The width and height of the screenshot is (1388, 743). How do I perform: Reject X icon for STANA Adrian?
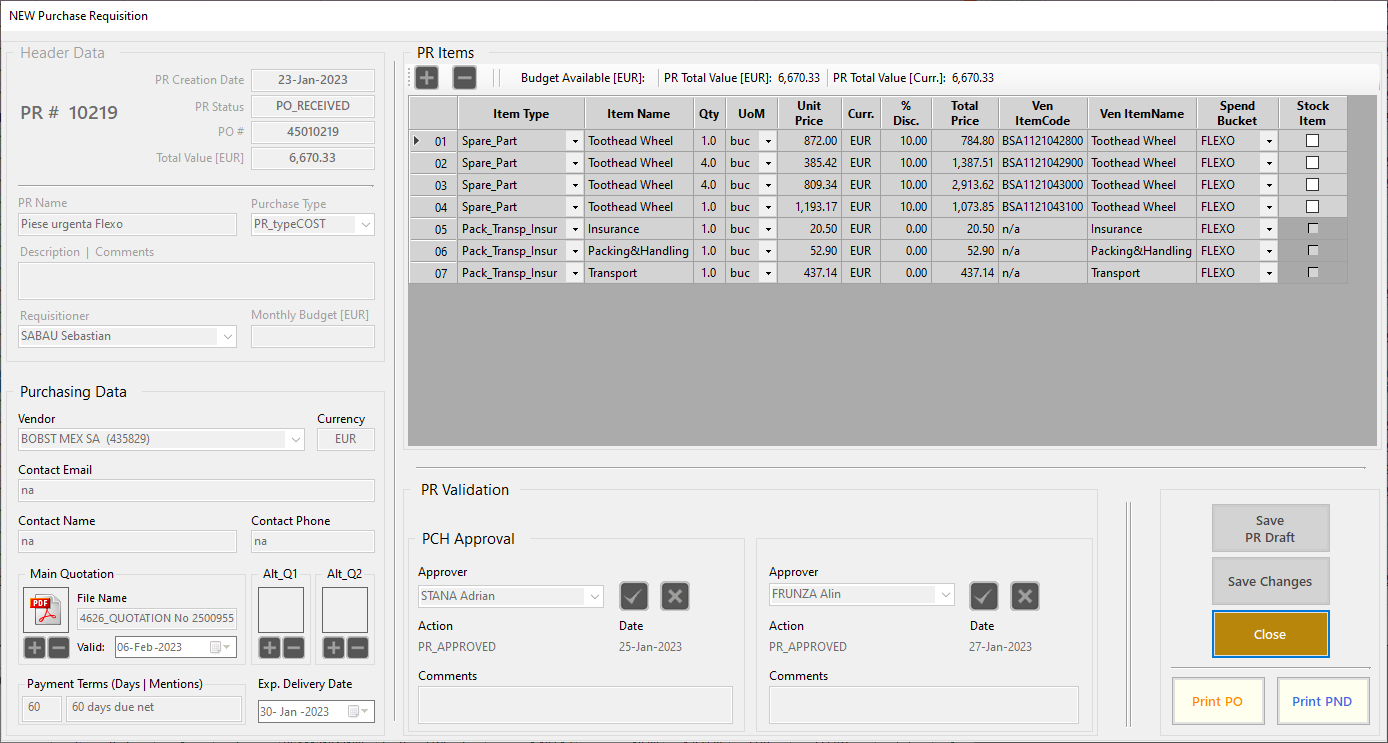(x=675, y=596)
